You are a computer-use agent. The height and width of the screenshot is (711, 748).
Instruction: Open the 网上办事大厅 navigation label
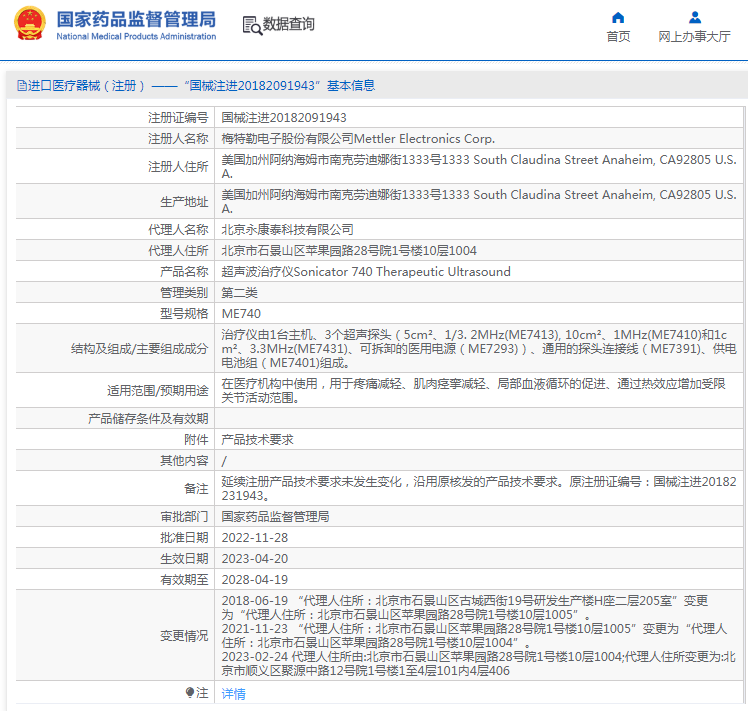694,37
